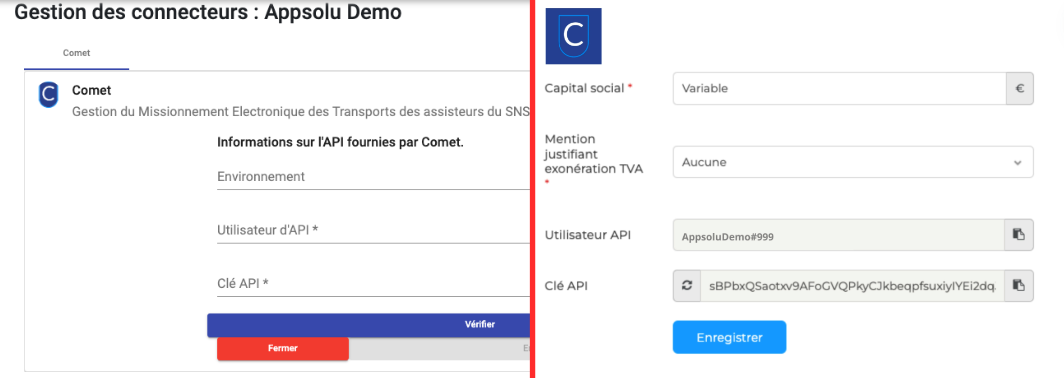
Task: Expand the chevron arrow on Aucune selector
Action: tap(1017, 163)
